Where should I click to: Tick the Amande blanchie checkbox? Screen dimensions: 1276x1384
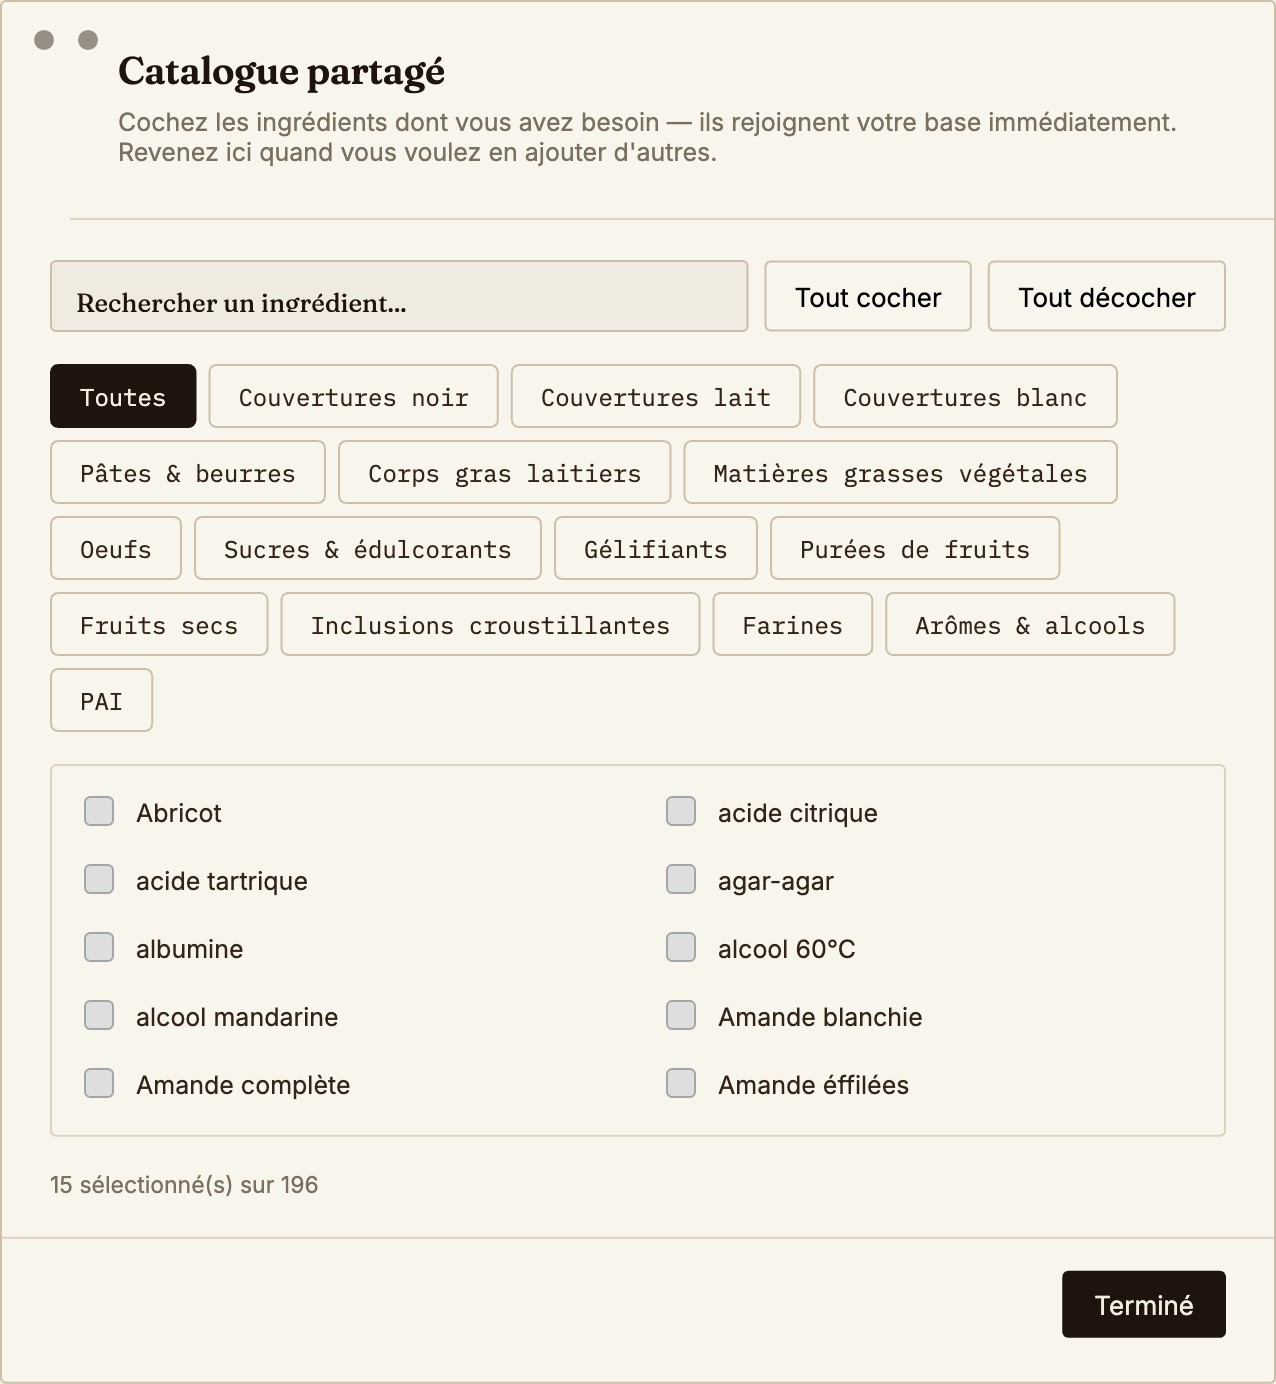(681, 1015)
